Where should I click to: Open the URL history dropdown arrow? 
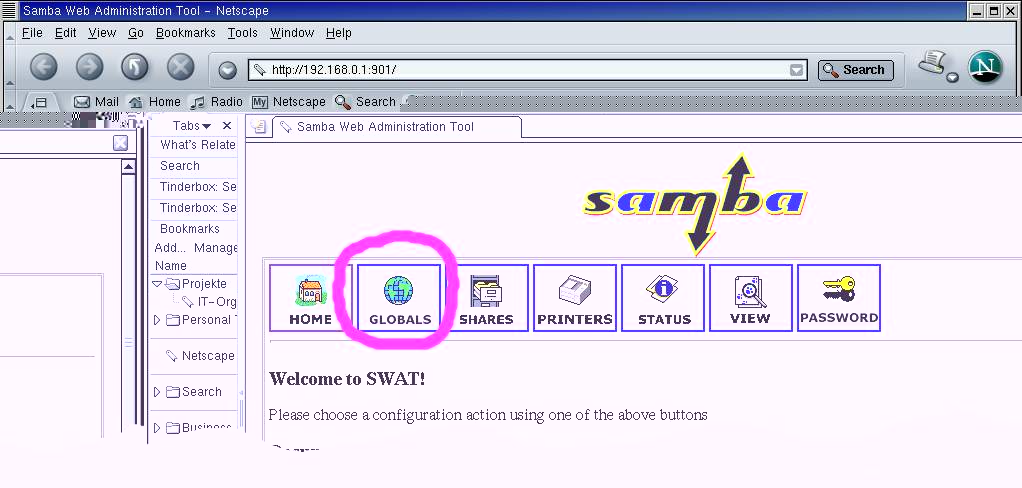(796, 70)
